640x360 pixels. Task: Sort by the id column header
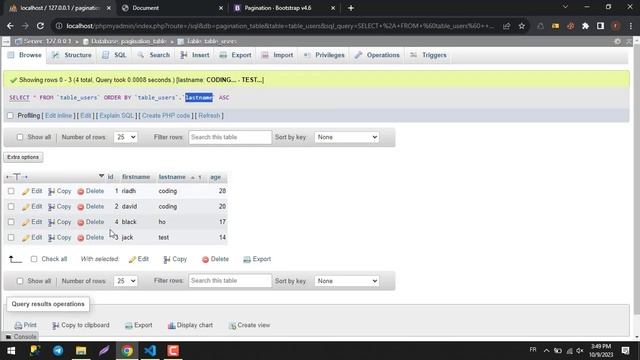110,177
